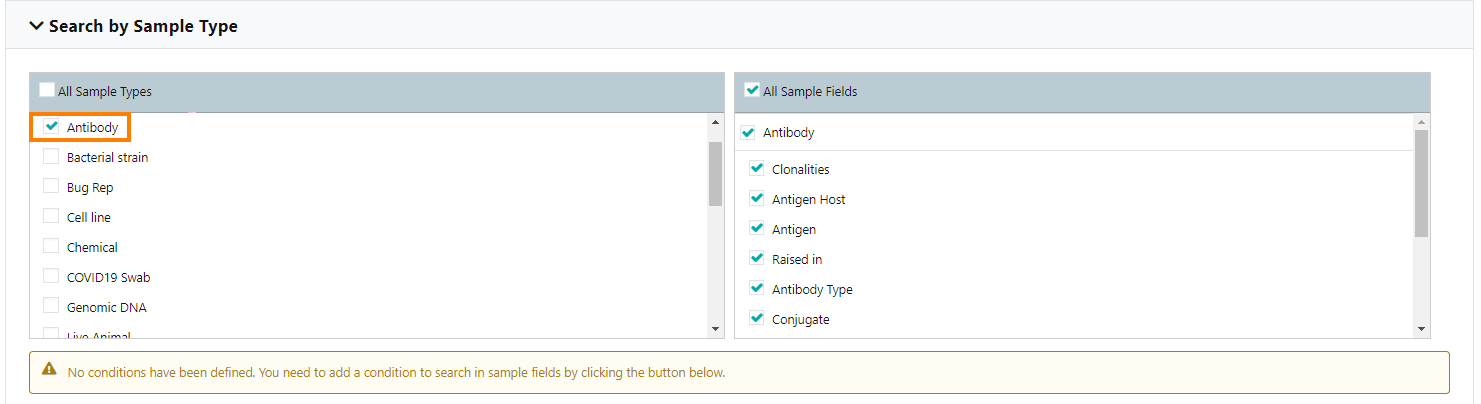Untick the Raised in field
This screenshot has height=404, width=1481.
(x=757, y=259)
